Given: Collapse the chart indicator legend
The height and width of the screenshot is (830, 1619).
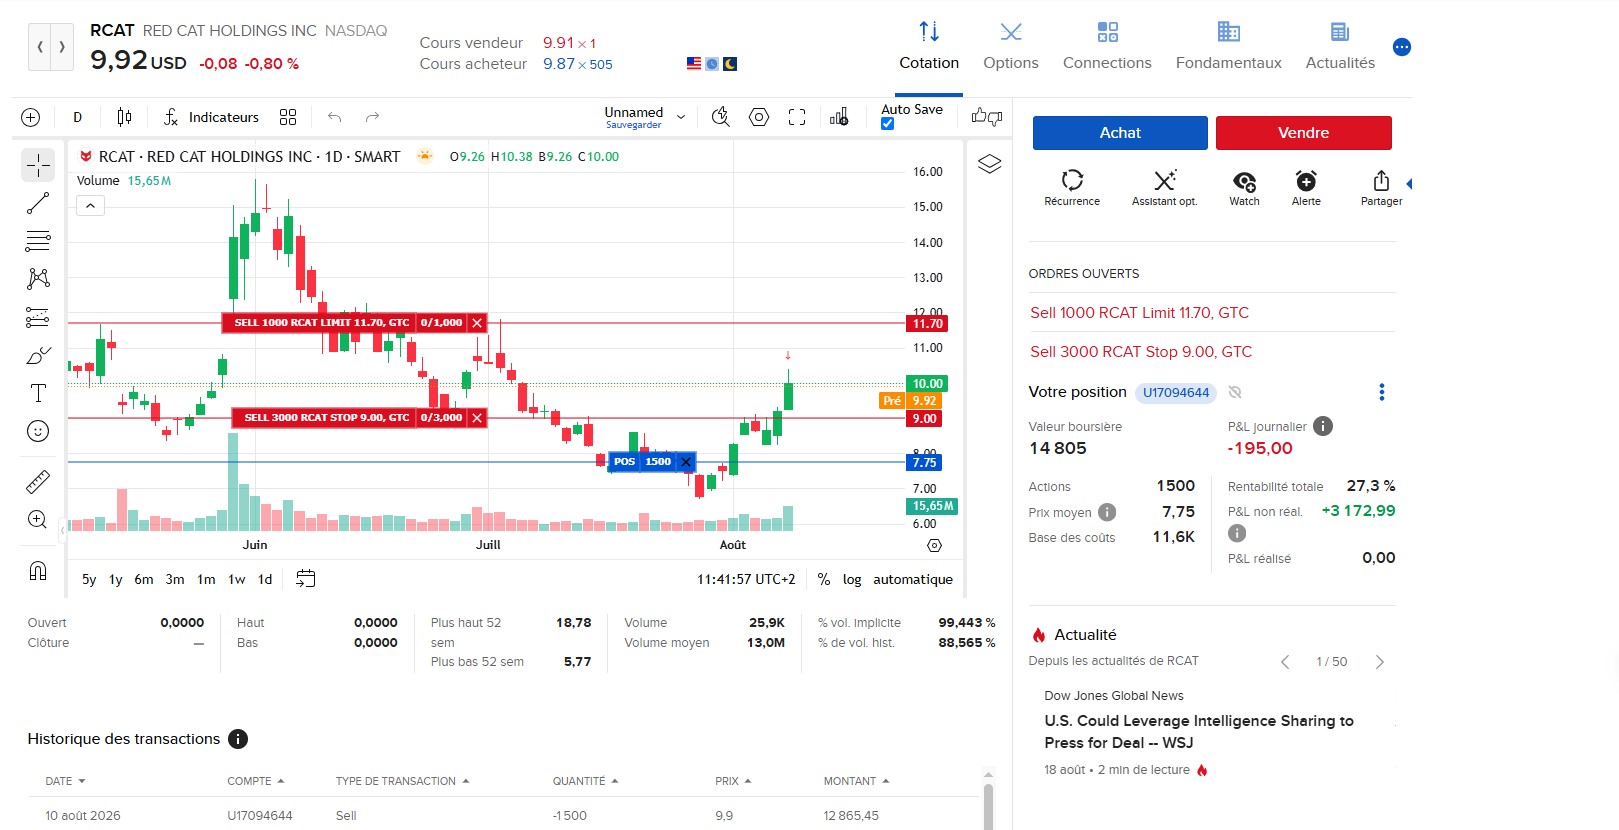Looking at the screenshot, I should click(90, 206).
